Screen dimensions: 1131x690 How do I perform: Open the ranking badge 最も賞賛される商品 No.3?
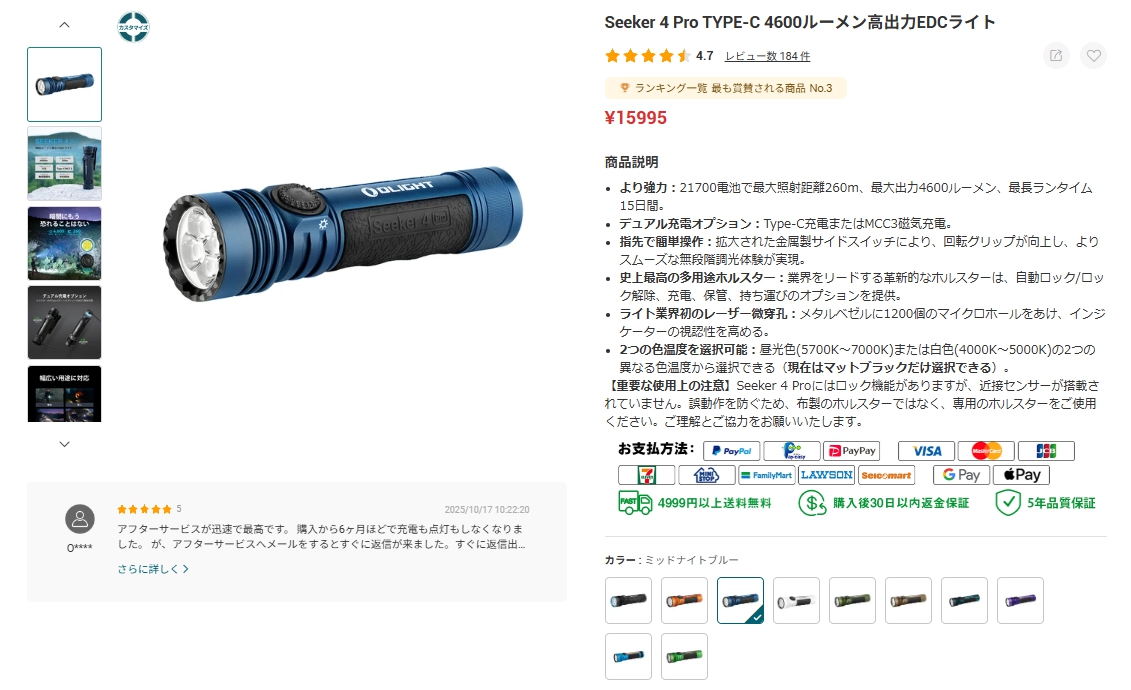[x=726, y=88]
